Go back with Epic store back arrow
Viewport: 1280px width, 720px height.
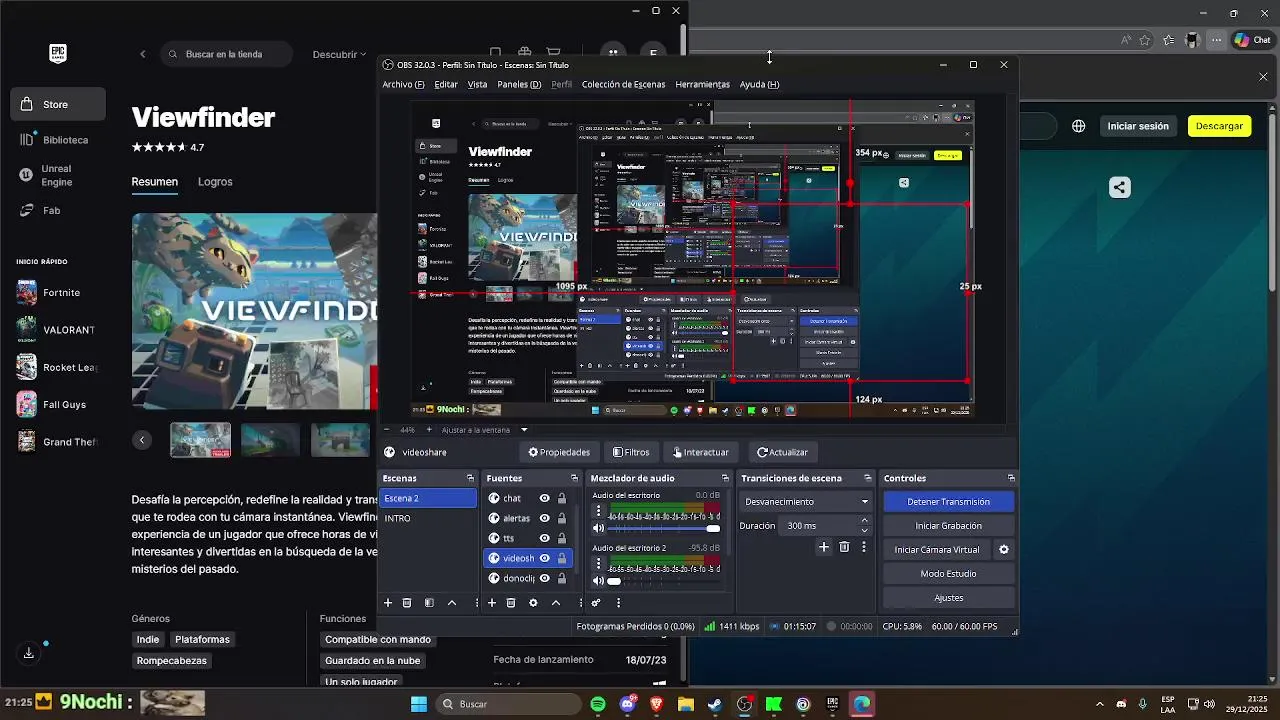coord(142,54)
